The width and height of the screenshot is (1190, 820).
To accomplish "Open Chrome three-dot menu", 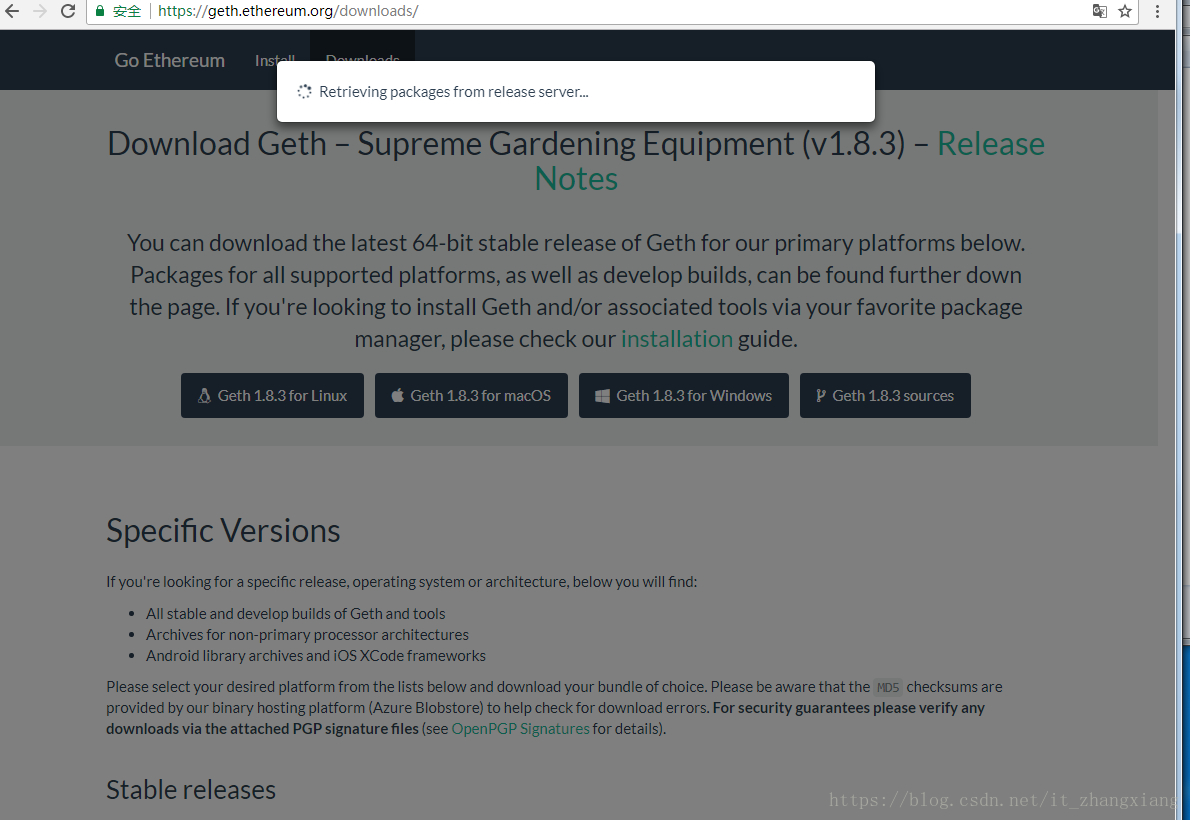I will pos(1157,11).
